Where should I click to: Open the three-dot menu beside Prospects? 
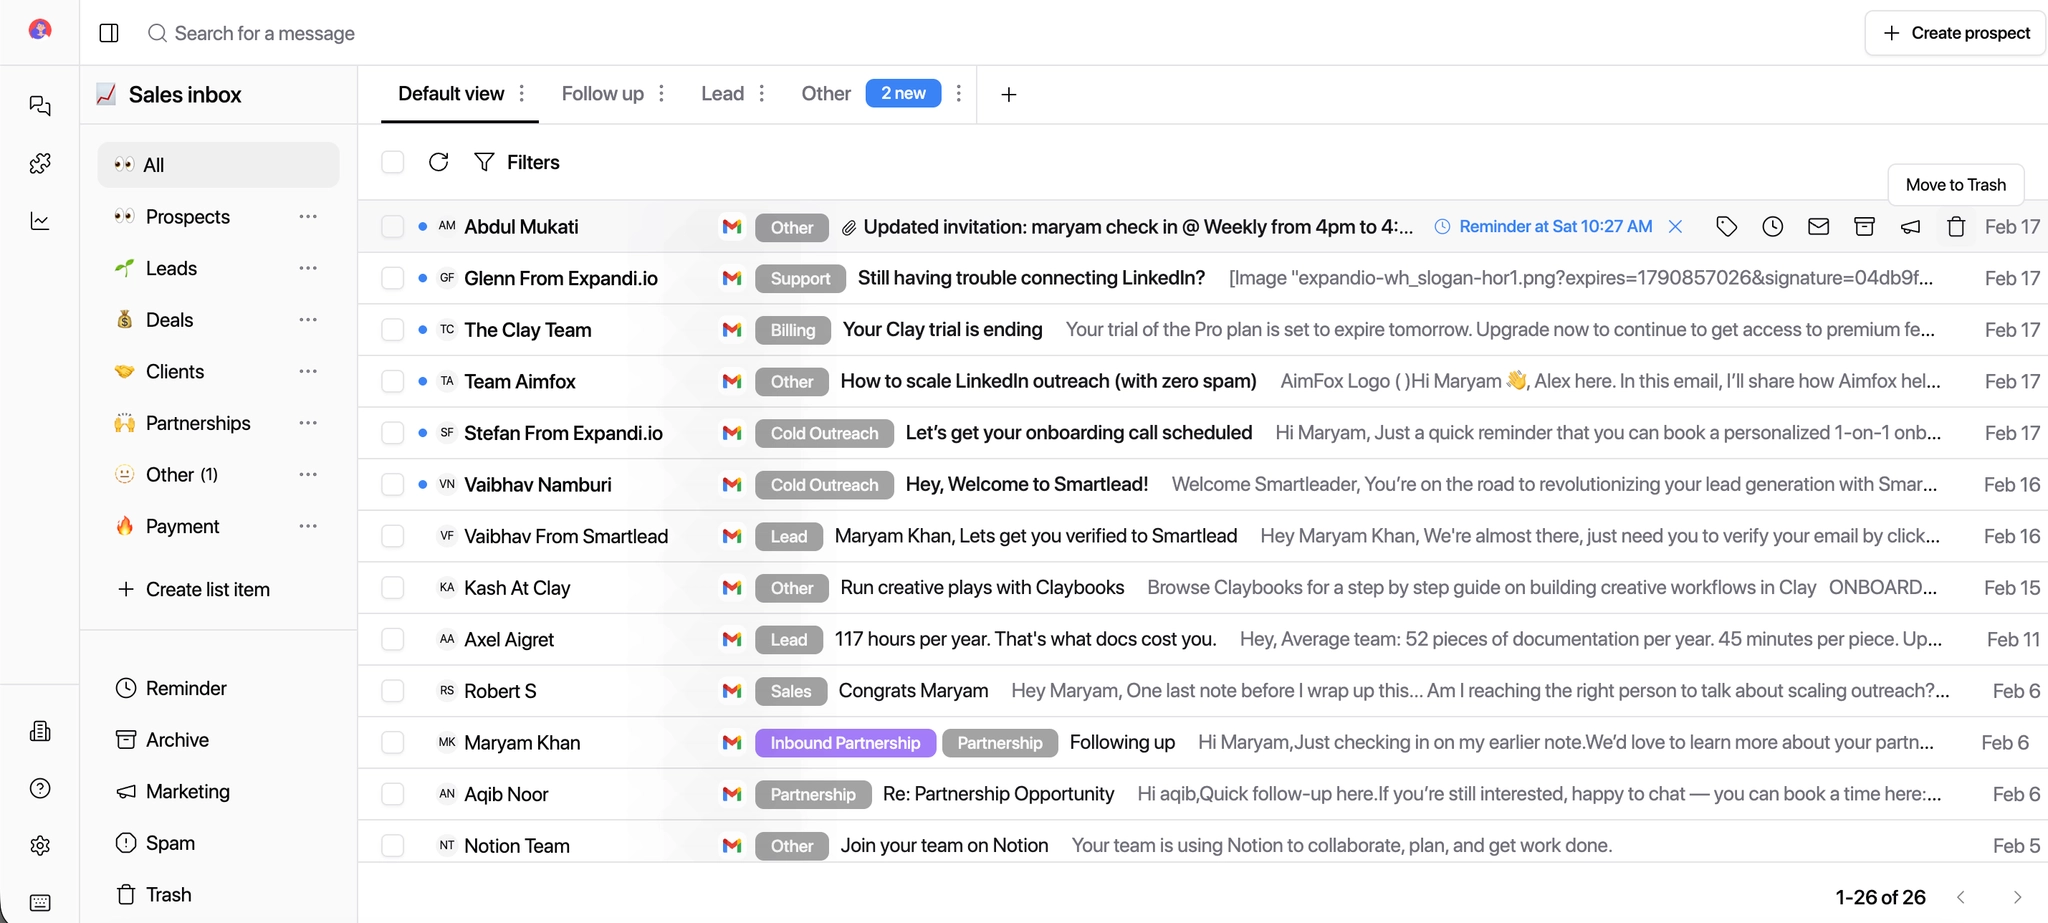pos(308,216)
